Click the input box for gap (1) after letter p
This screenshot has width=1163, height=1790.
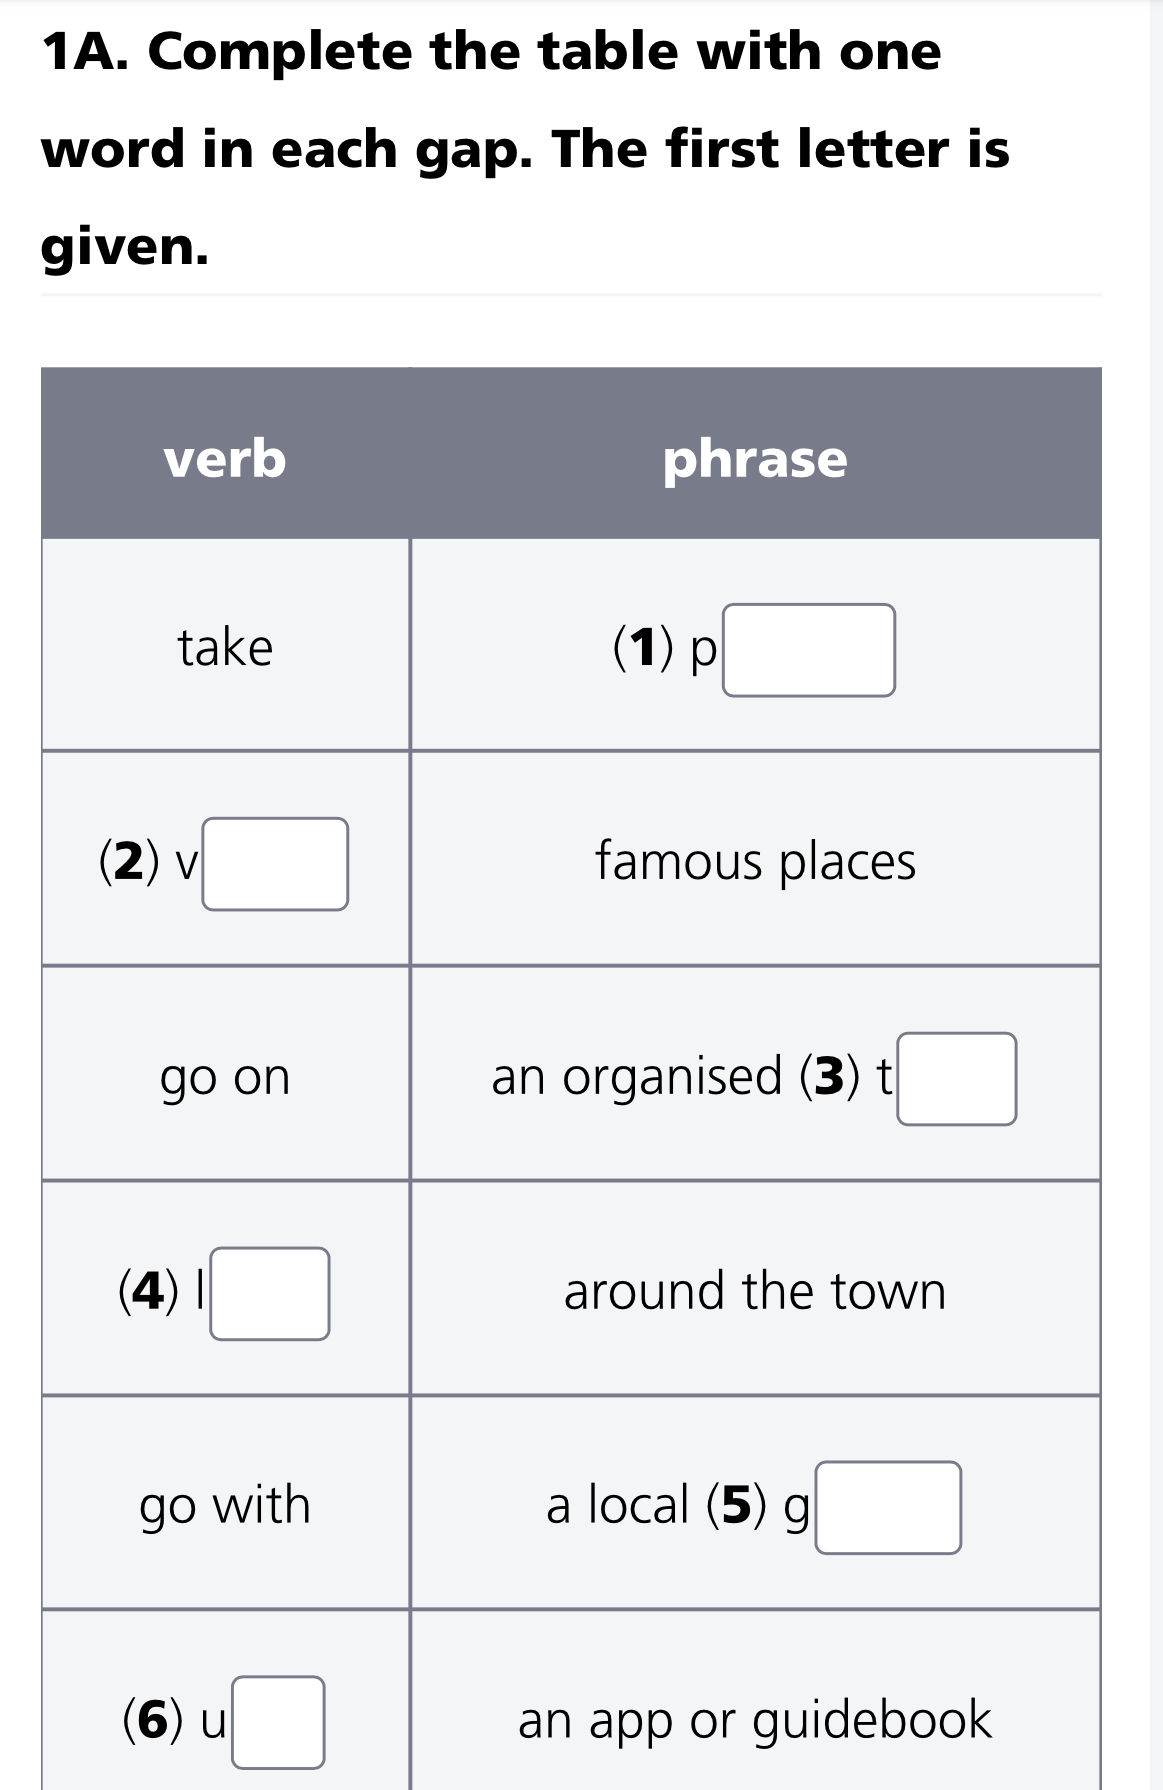(x=810, y=650)
